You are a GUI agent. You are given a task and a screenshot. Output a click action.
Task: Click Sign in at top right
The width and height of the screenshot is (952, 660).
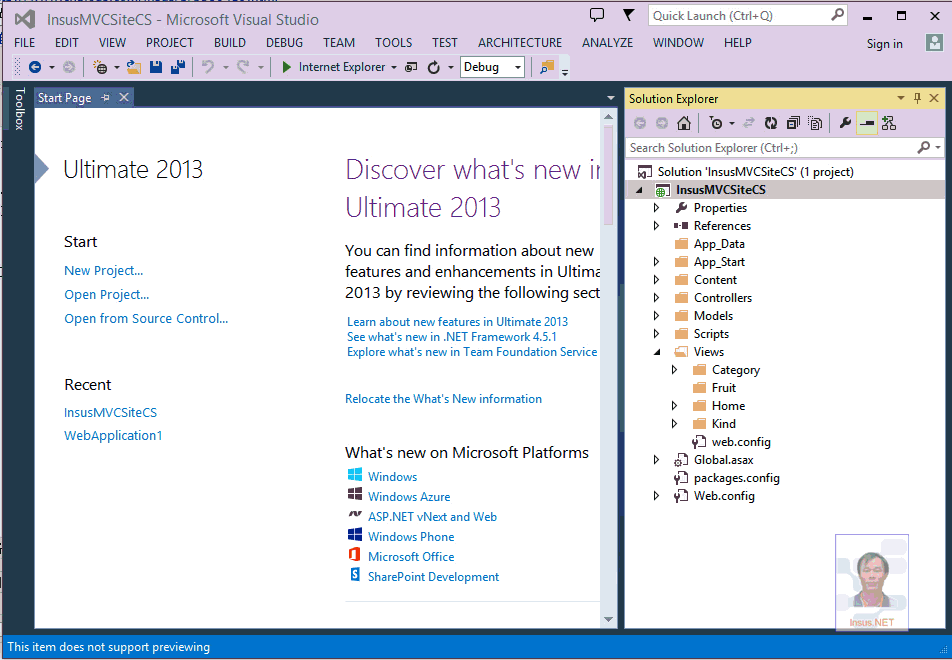[x=885, y=44]
